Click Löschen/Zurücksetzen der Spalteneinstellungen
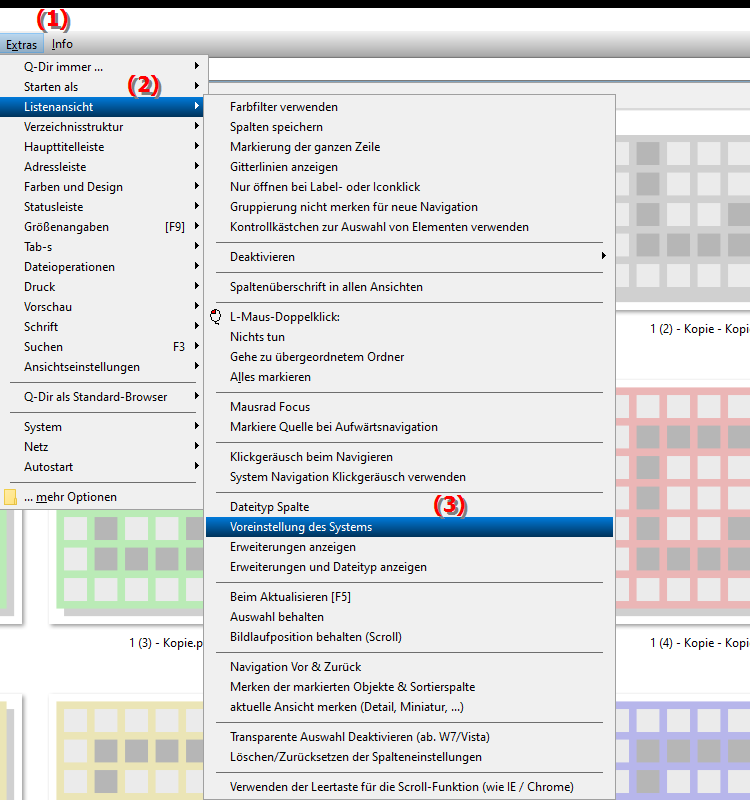The image size is (750, 800). click(x=409, y=757)
